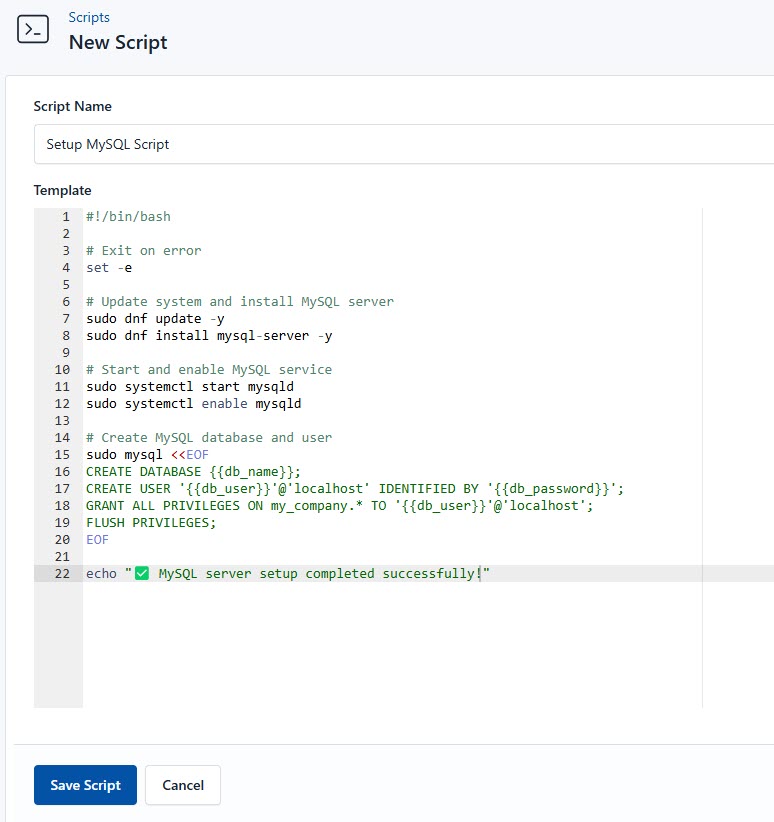
Task: Click the '# Exit on error' comment
Action: point(144,251)
